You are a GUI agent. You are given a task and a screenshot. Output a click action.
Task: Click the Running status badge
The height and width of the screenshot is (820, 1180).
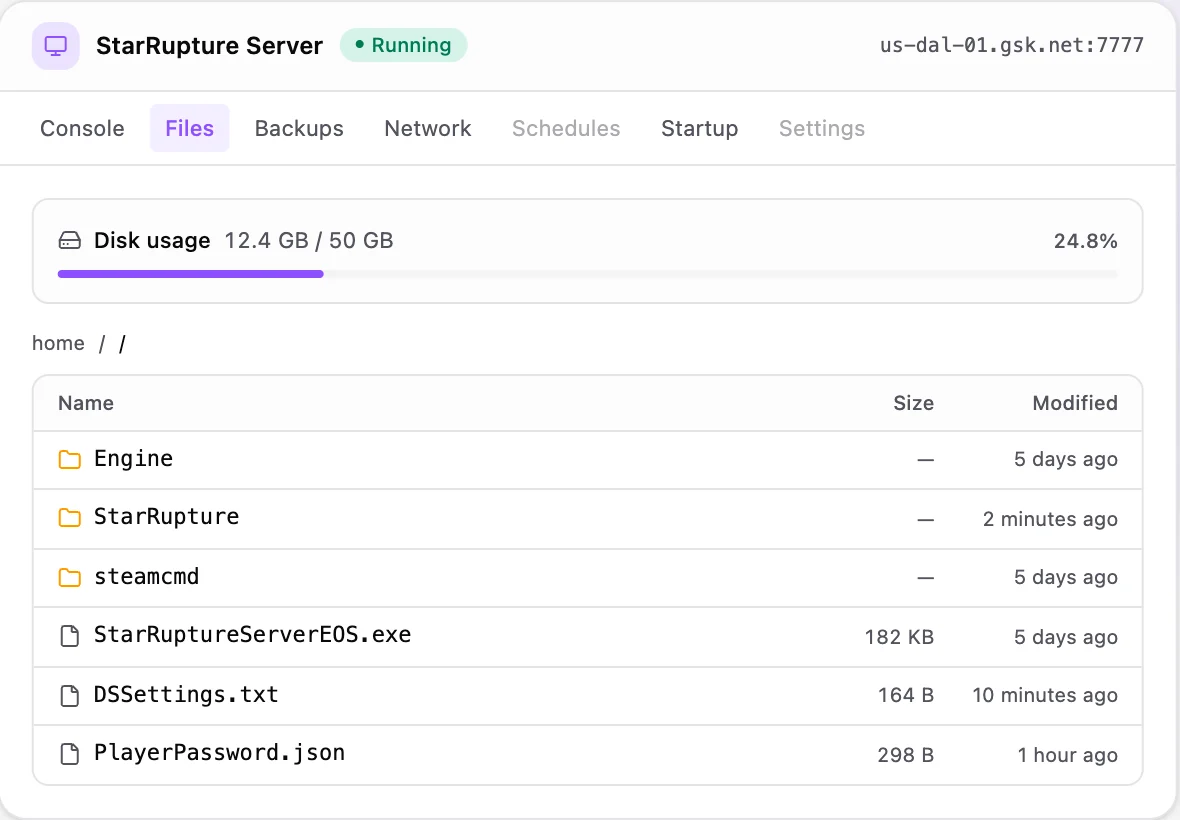403,45
